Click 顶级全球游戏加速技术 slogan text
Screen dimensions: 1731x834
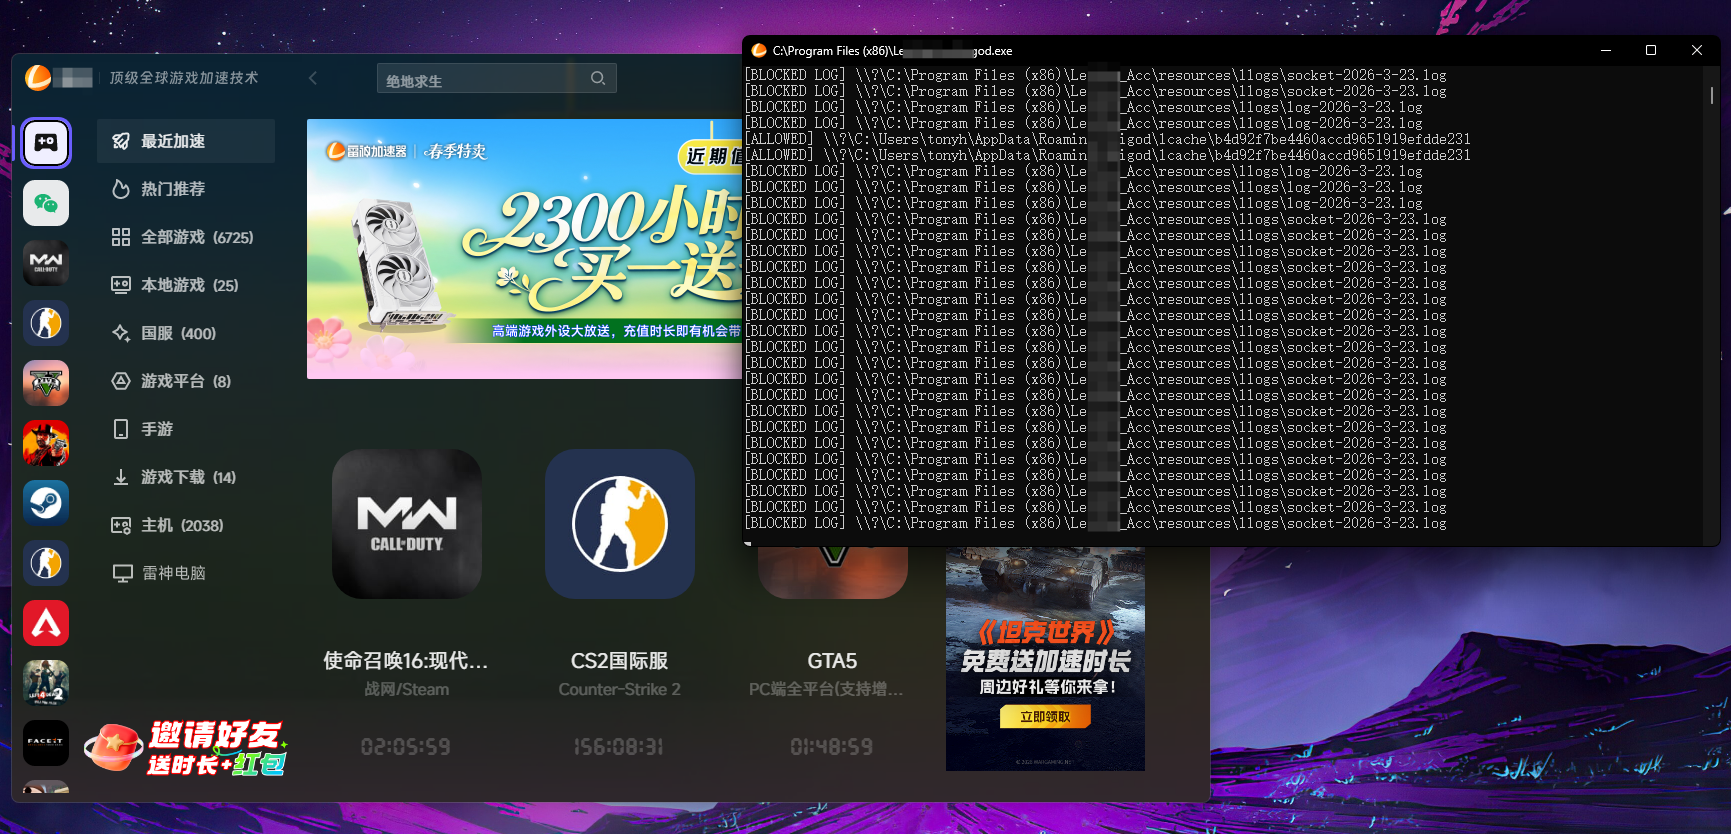[x=184, y=78]
